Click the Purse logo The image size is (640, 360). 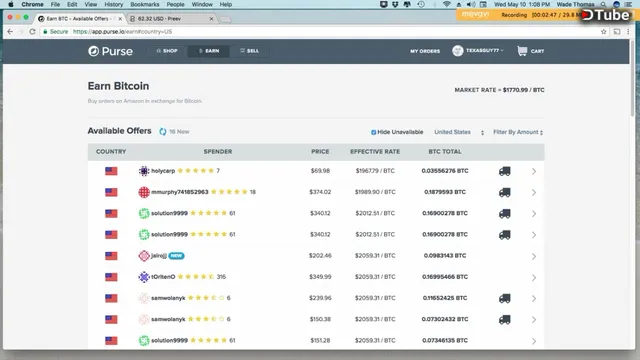(x=110, y=51)
